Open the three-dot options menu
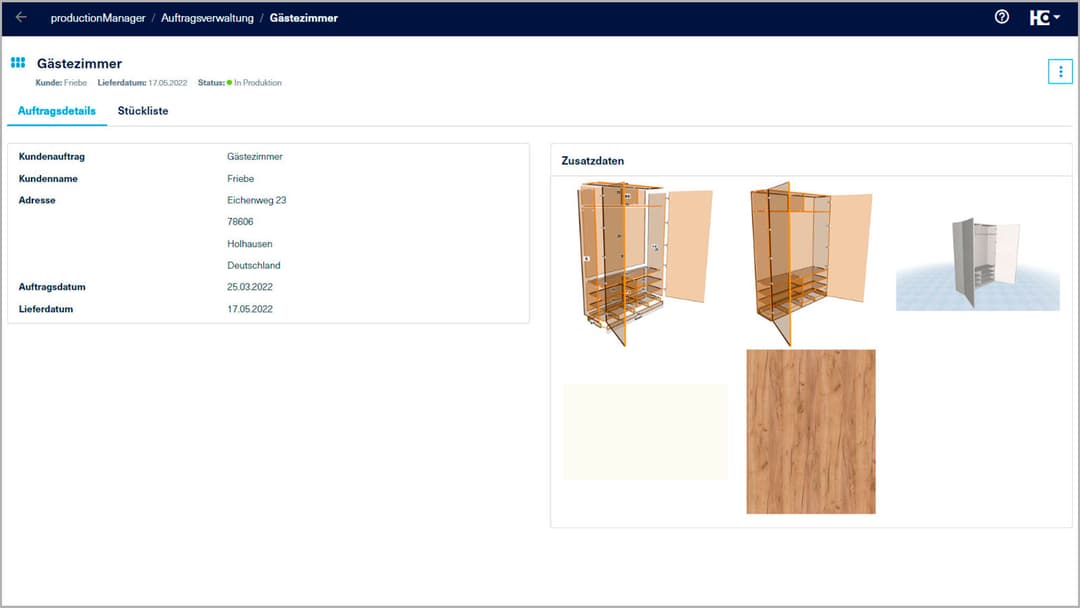Image resolution: width=1080 pixels, height=608 pixels. pos(1060,71)
